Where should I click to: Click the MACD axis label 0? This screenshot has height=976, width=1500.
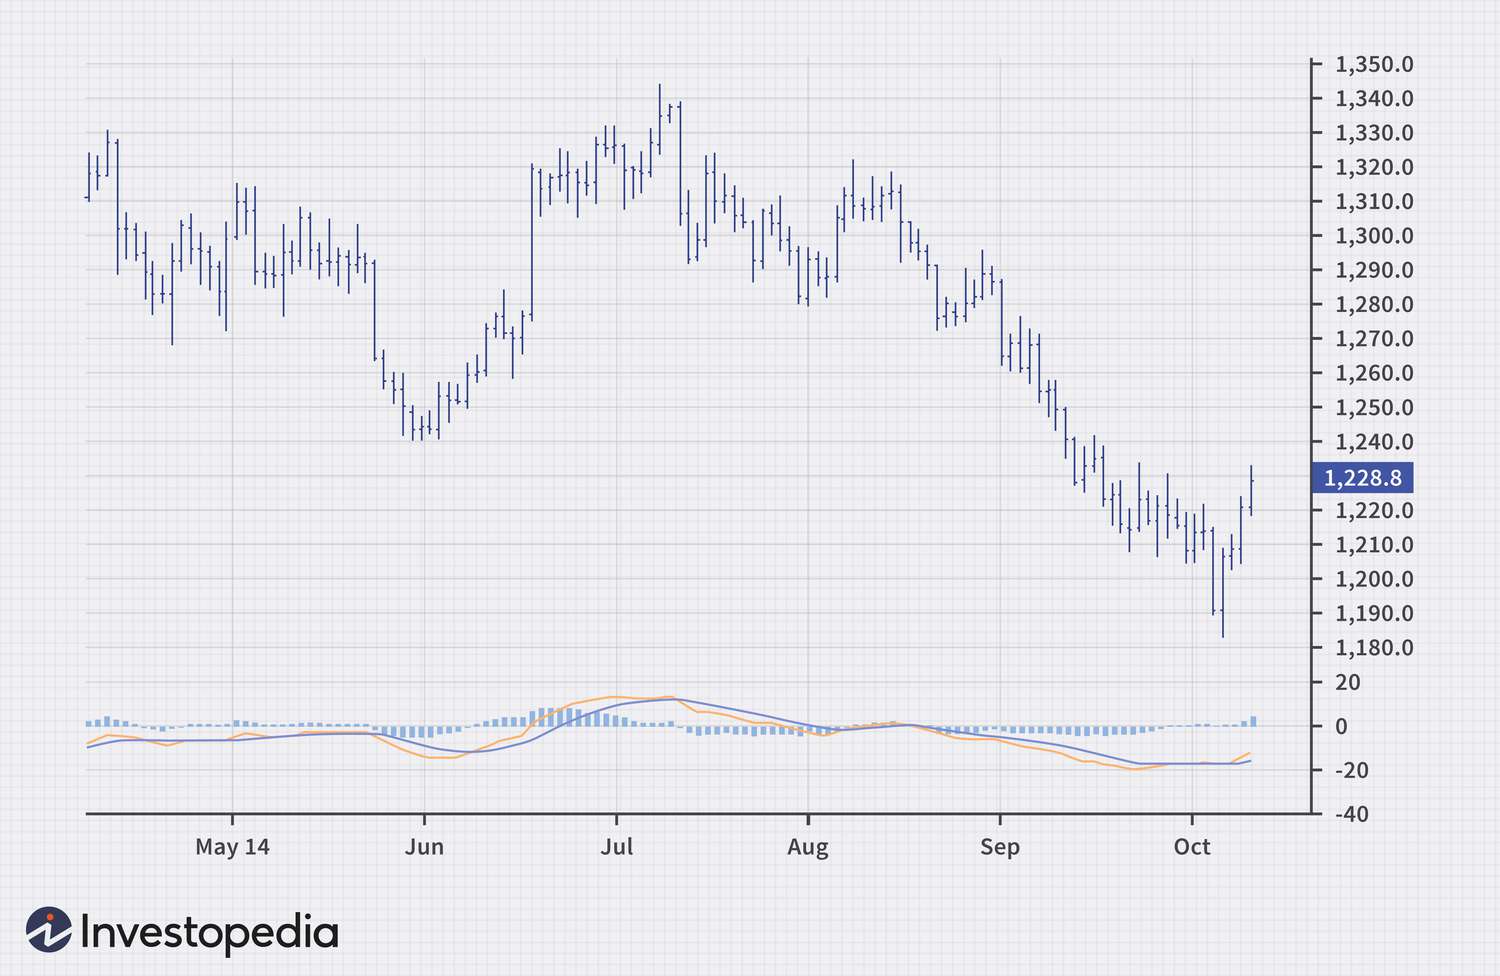click(1342, 727)
